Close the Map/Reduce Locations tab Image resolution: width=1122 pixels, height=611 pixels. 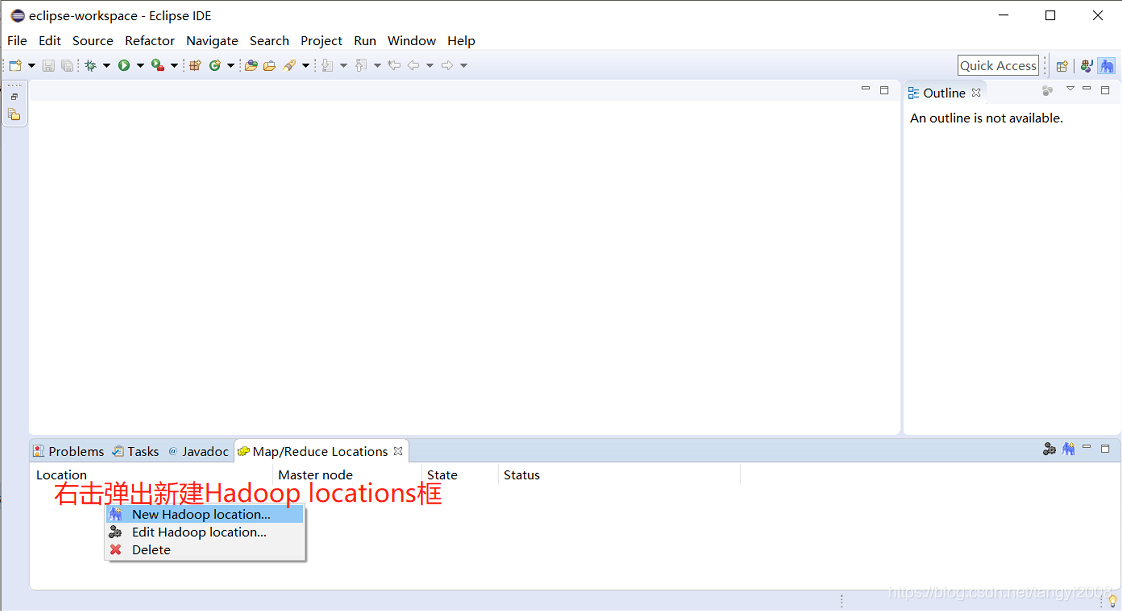tap(398, 451)
